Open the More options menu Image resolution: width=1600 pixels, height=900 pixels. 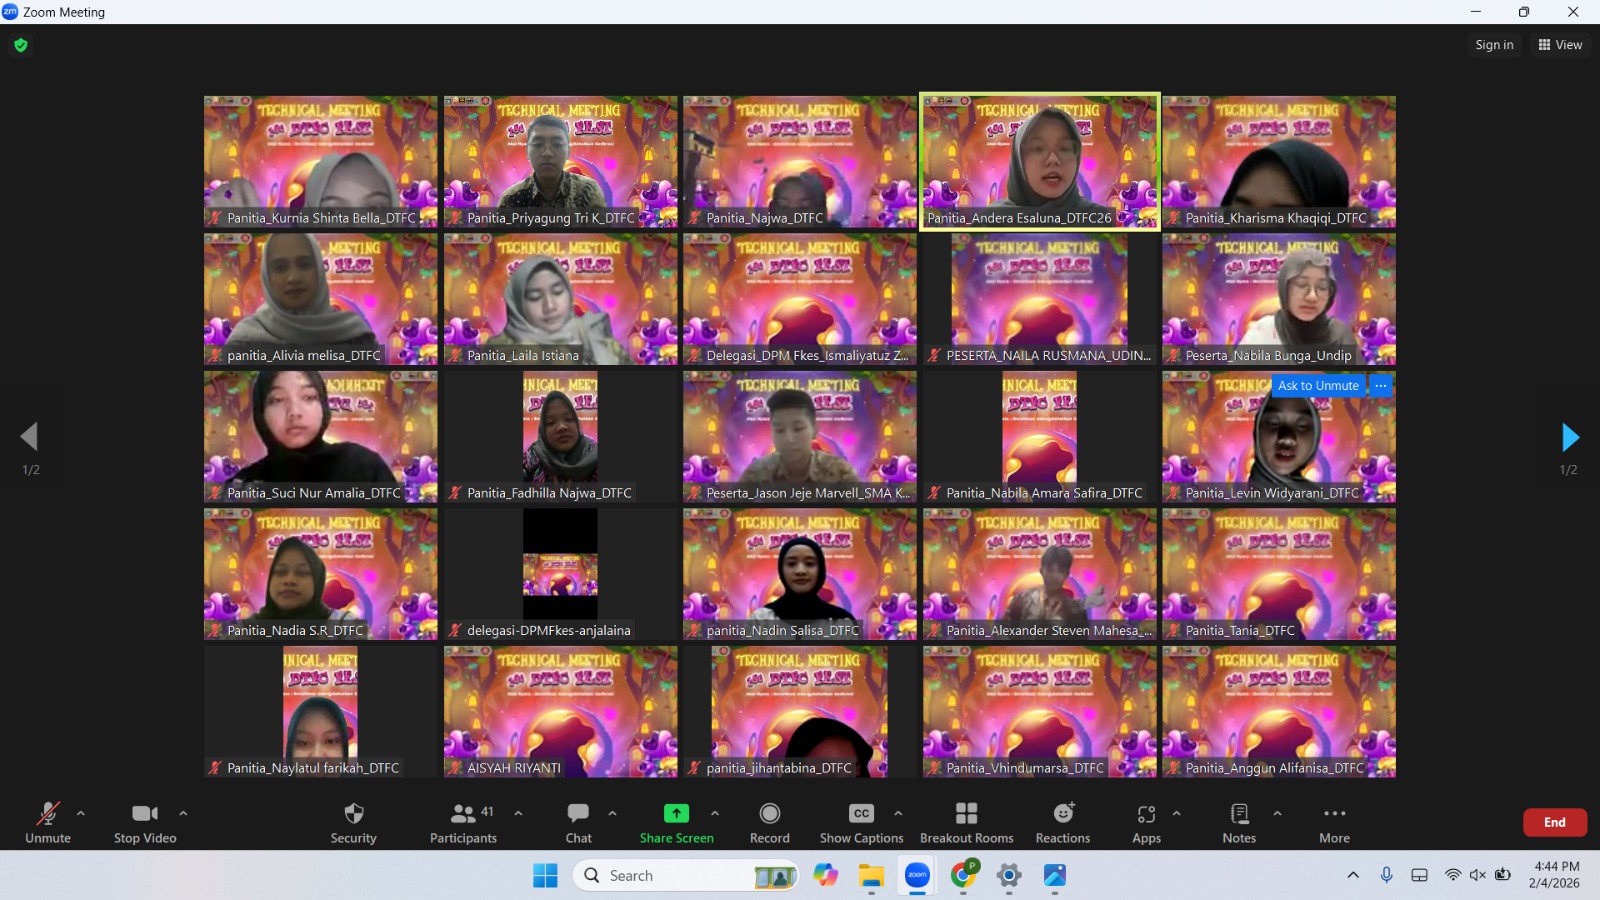(x=1334, y=814)
